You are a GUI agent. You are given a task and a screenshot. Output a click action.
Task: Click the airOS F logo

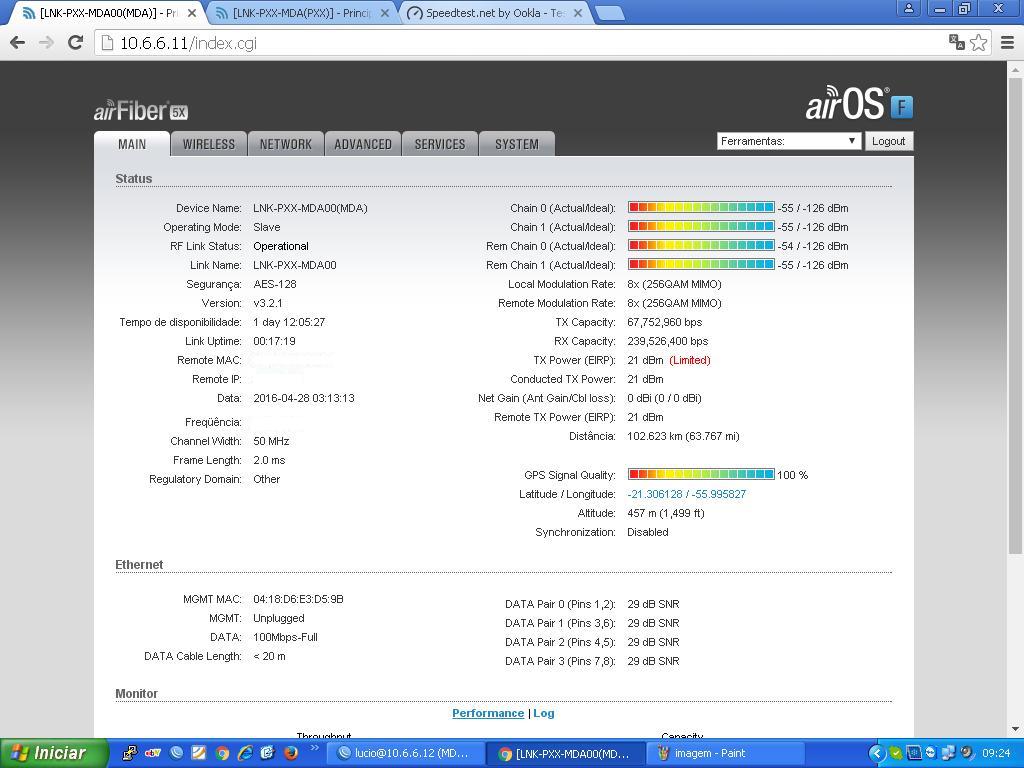coord(859,103)
